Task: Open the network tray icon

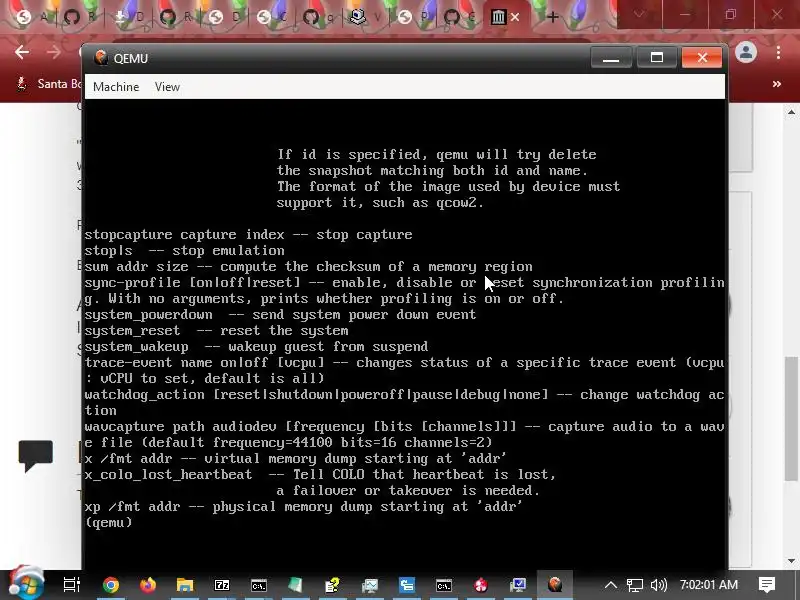Action: point(635,585)
